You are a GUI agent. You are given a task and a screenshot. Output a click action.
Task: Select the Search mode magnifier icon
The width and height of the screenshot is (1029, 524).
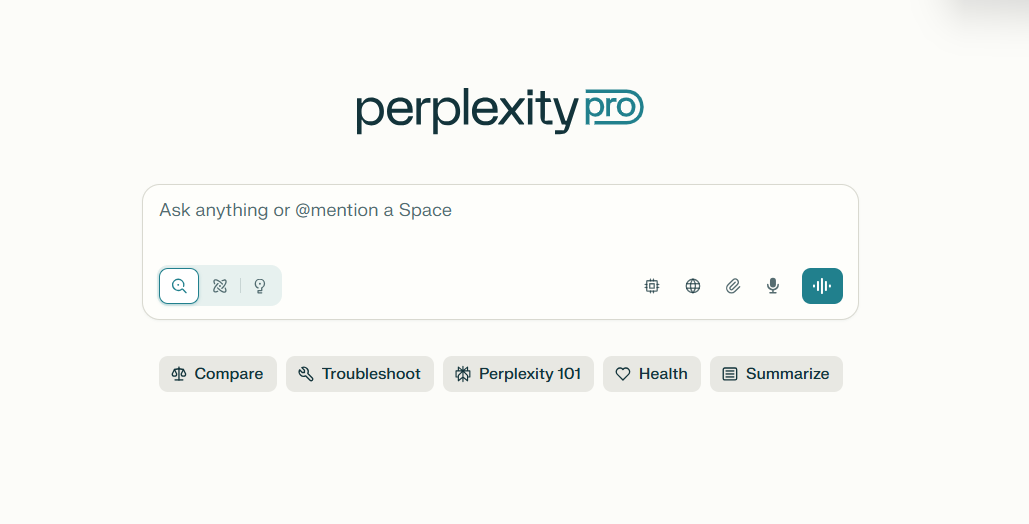coord(179,286)
